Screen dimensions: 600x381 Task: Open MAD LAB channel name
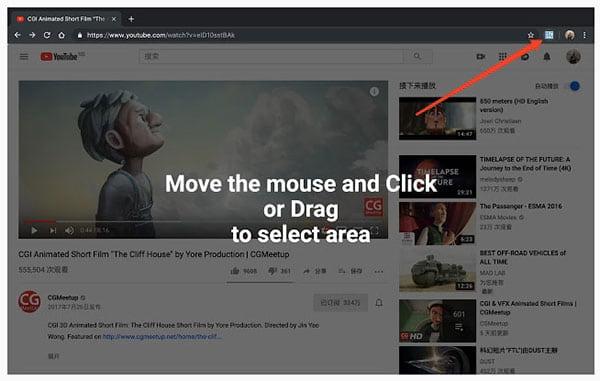click(492, 273)
